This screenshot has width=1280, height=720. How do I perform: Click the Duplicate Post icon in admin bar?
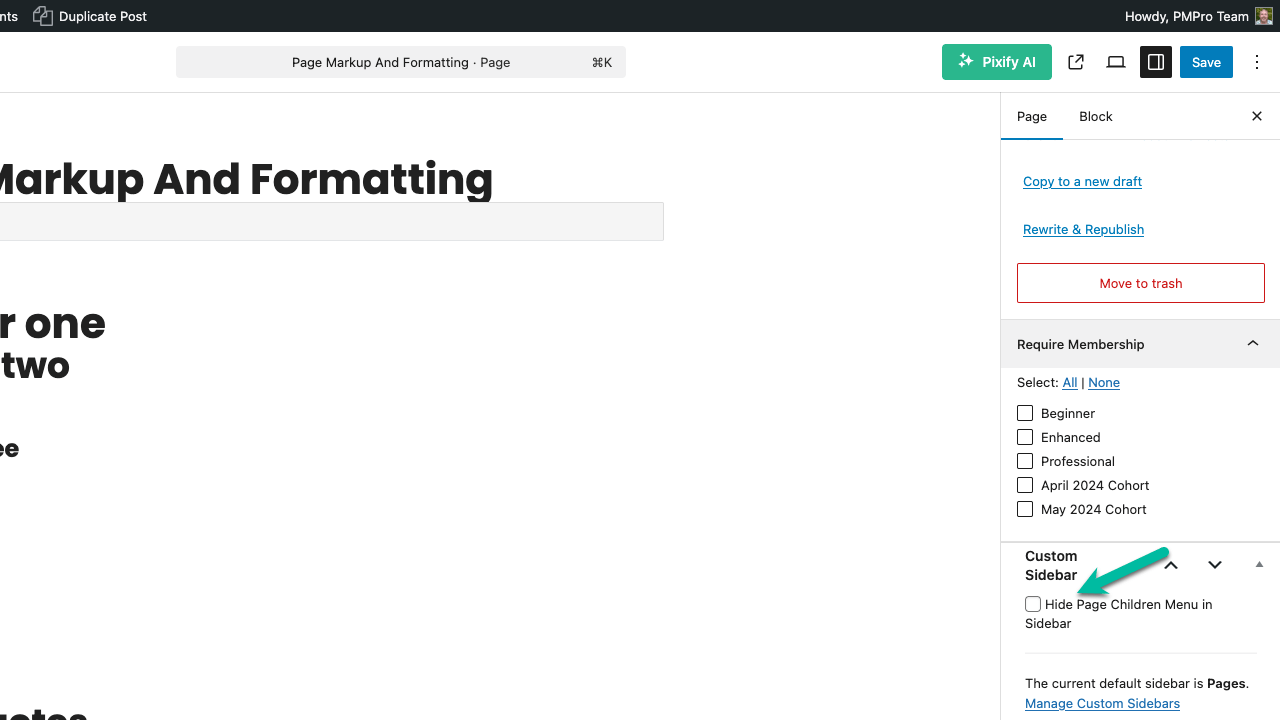tap(43, 16)
